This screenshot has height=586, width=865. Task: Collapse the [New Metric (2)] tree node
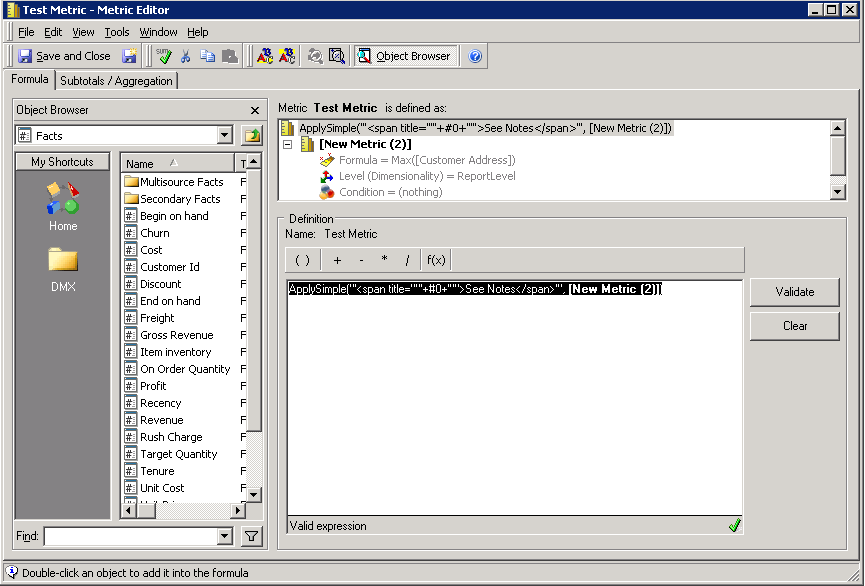click(288, 144)
